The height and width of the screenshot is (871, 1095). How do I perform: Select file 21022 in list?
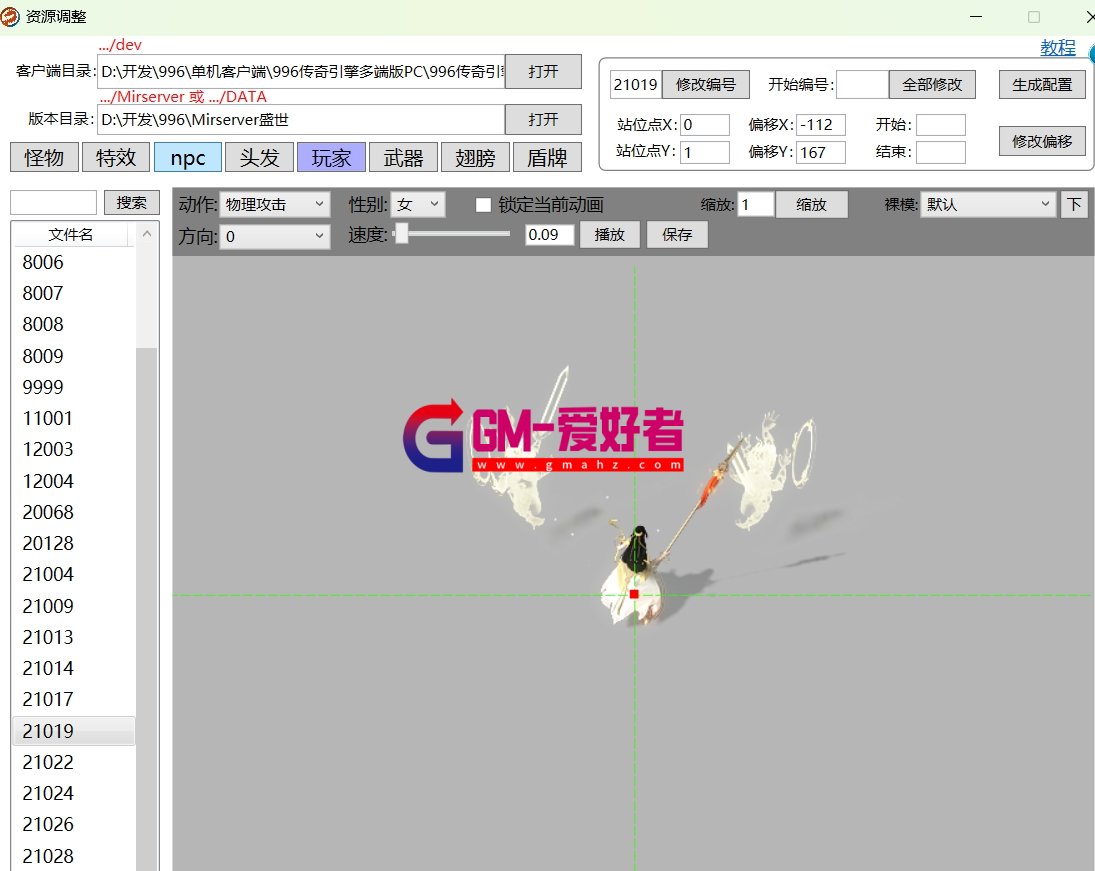coord(74,762)
